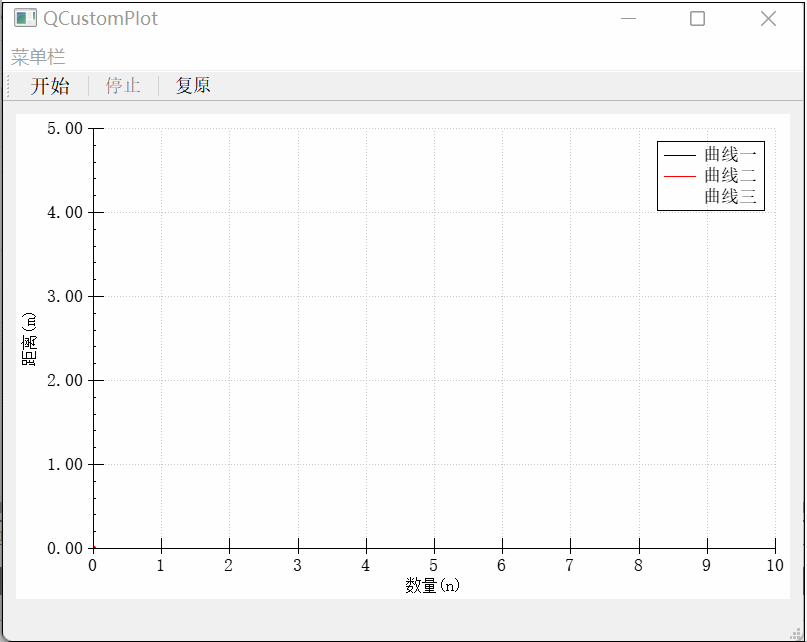Click the 2.00 y-axis tick label

pyautogui.click(x=65, y=380)
